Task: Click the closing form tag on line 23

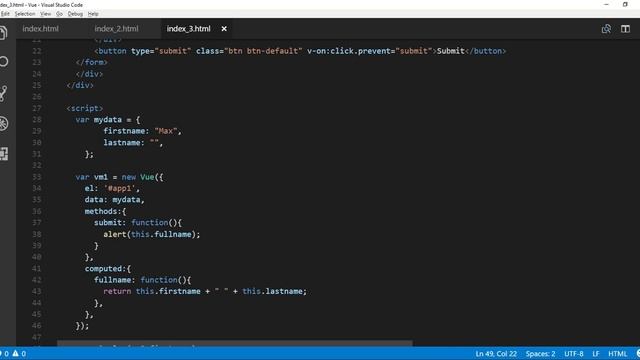Action: (x=91, y=62)
